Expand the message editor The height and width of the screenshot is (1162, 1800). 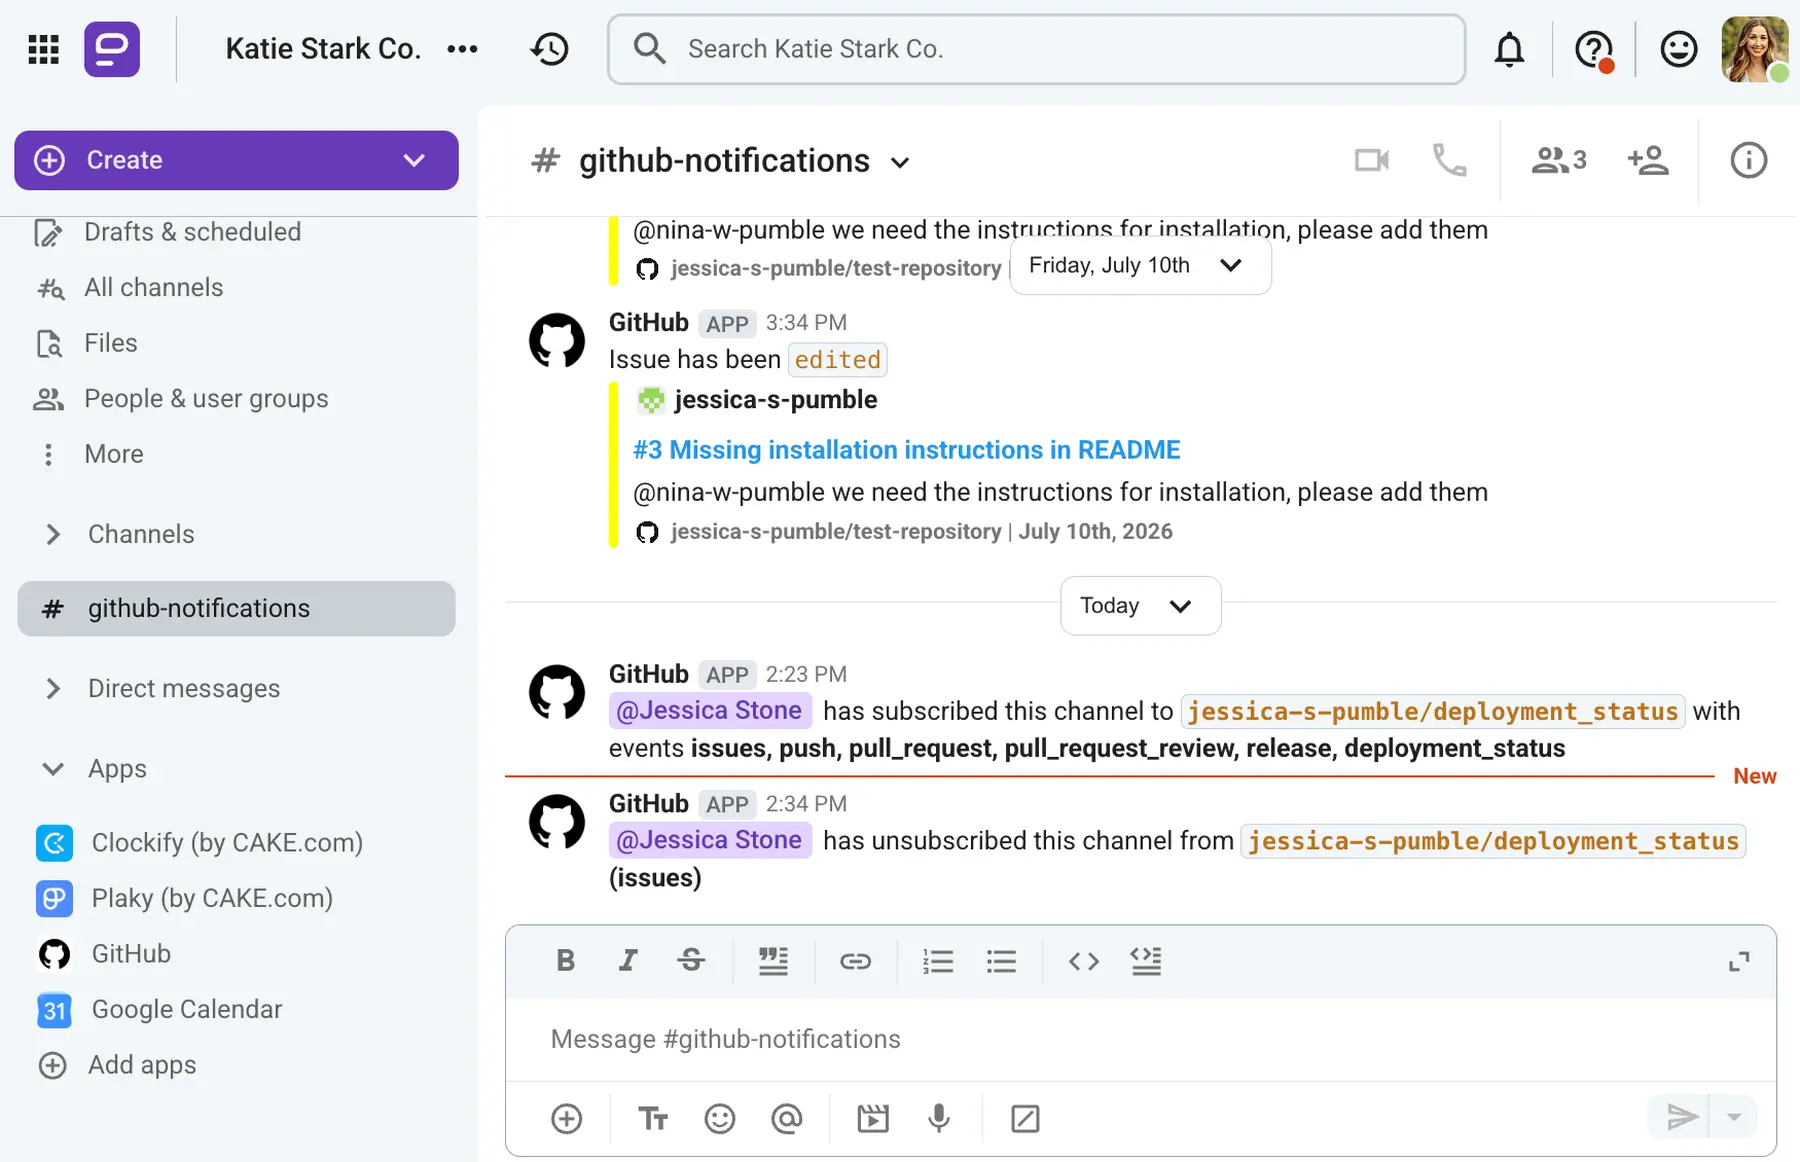pyautogui.click(x=1740, y=961)
